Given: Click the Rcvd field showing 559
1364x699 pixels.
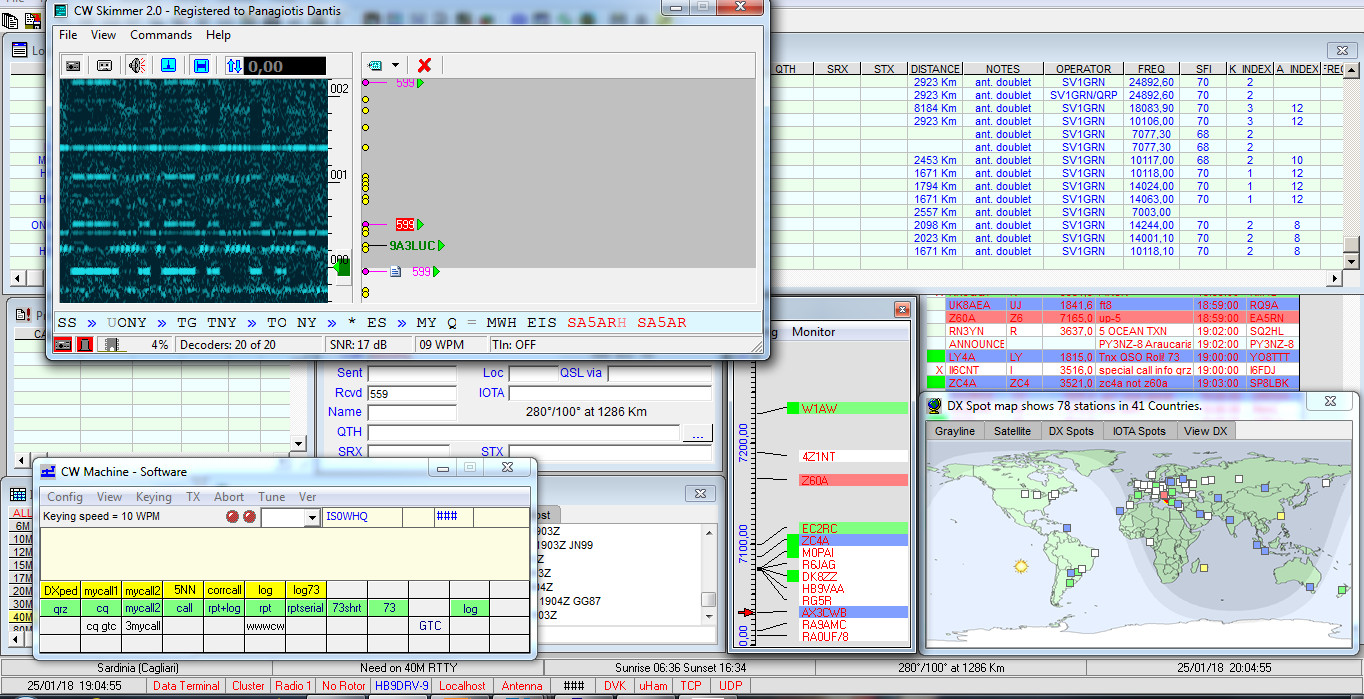Looking at the screenshot, I should [x=411, y=393].
